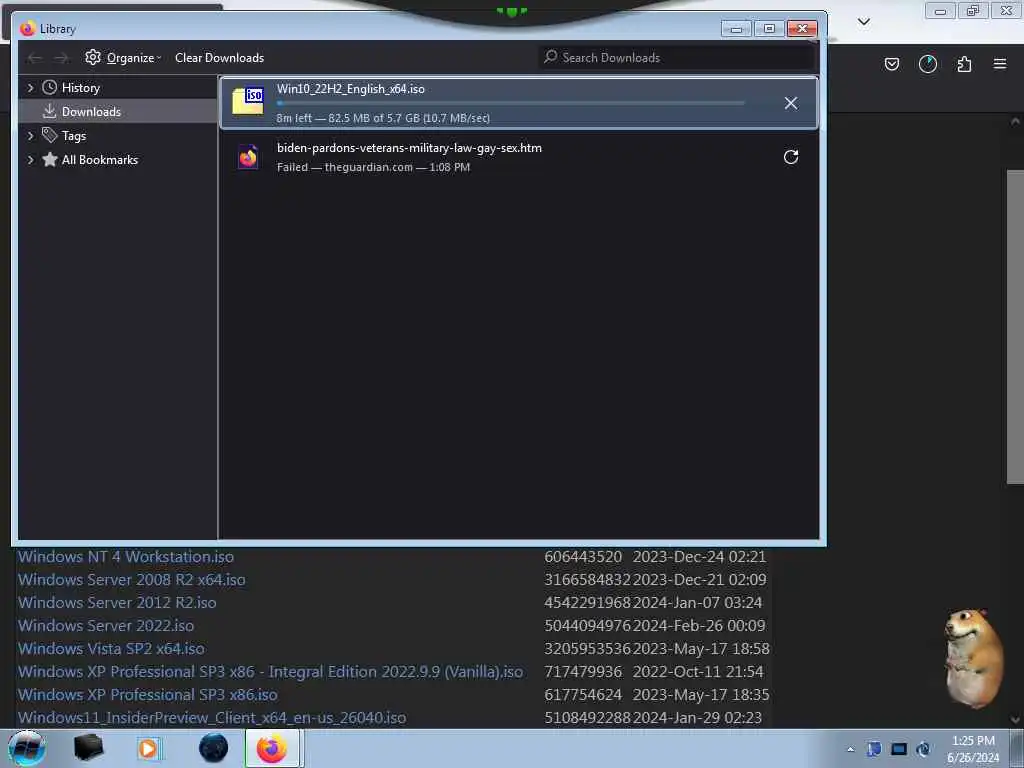Image resolution: width=1024 pixels, height=768 pixels.
Task: Click the Organize gear icon
Action: click(93, 57)
